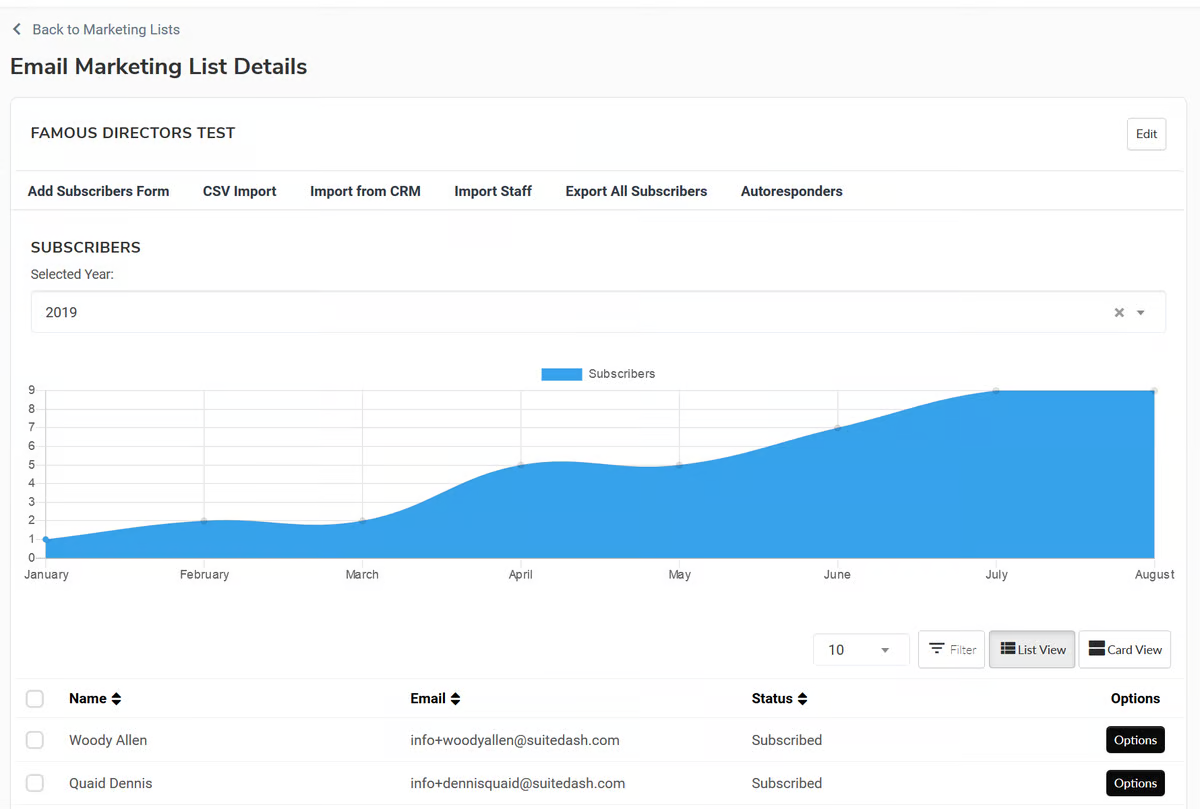This screenshot has height=809, width=1200.
Task: Select Quaid Dennis's row checkbox
Action: click(35, 783)
